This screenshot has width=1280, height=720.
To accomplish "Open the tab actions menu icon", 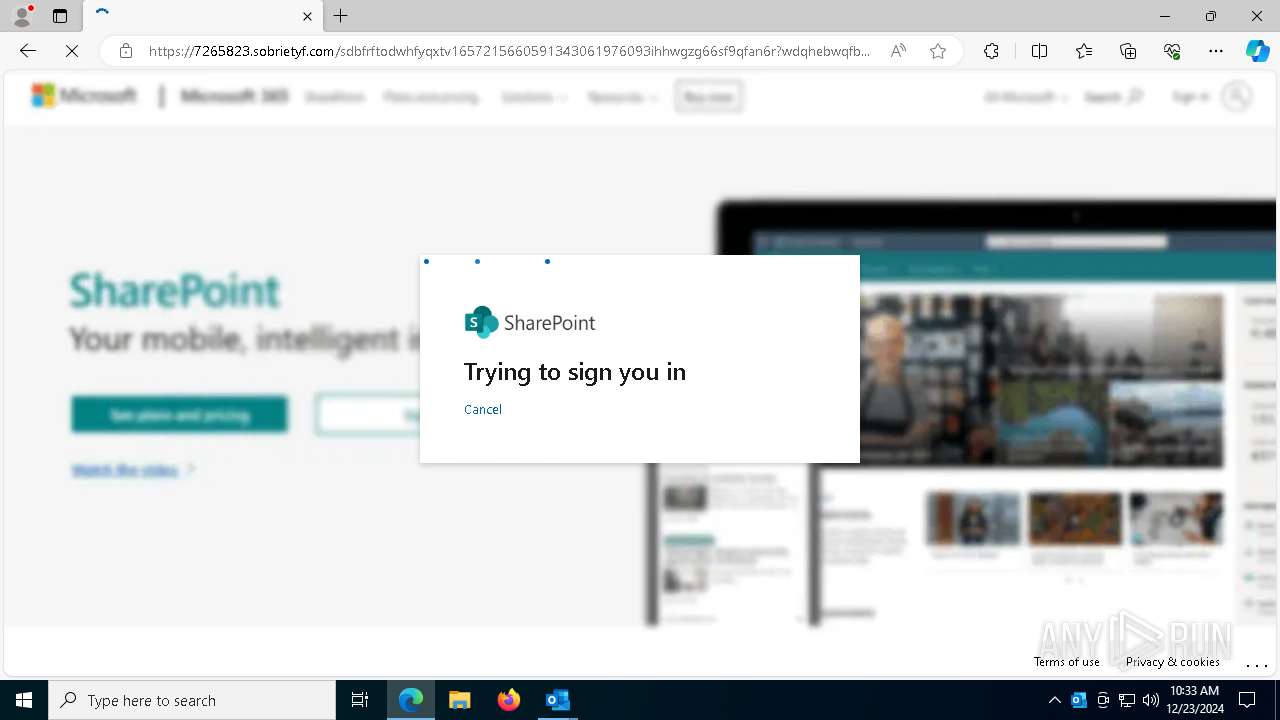I will [60, 16].
